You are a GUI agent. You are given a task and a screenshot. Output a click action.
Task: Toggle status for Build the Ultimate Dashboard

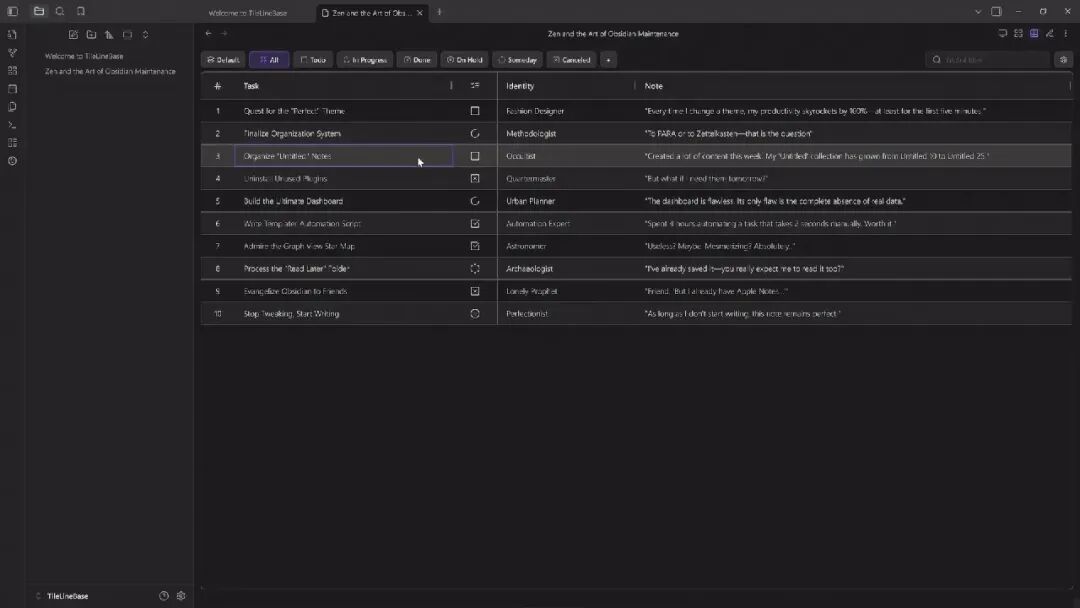click(x=475, y=201)
